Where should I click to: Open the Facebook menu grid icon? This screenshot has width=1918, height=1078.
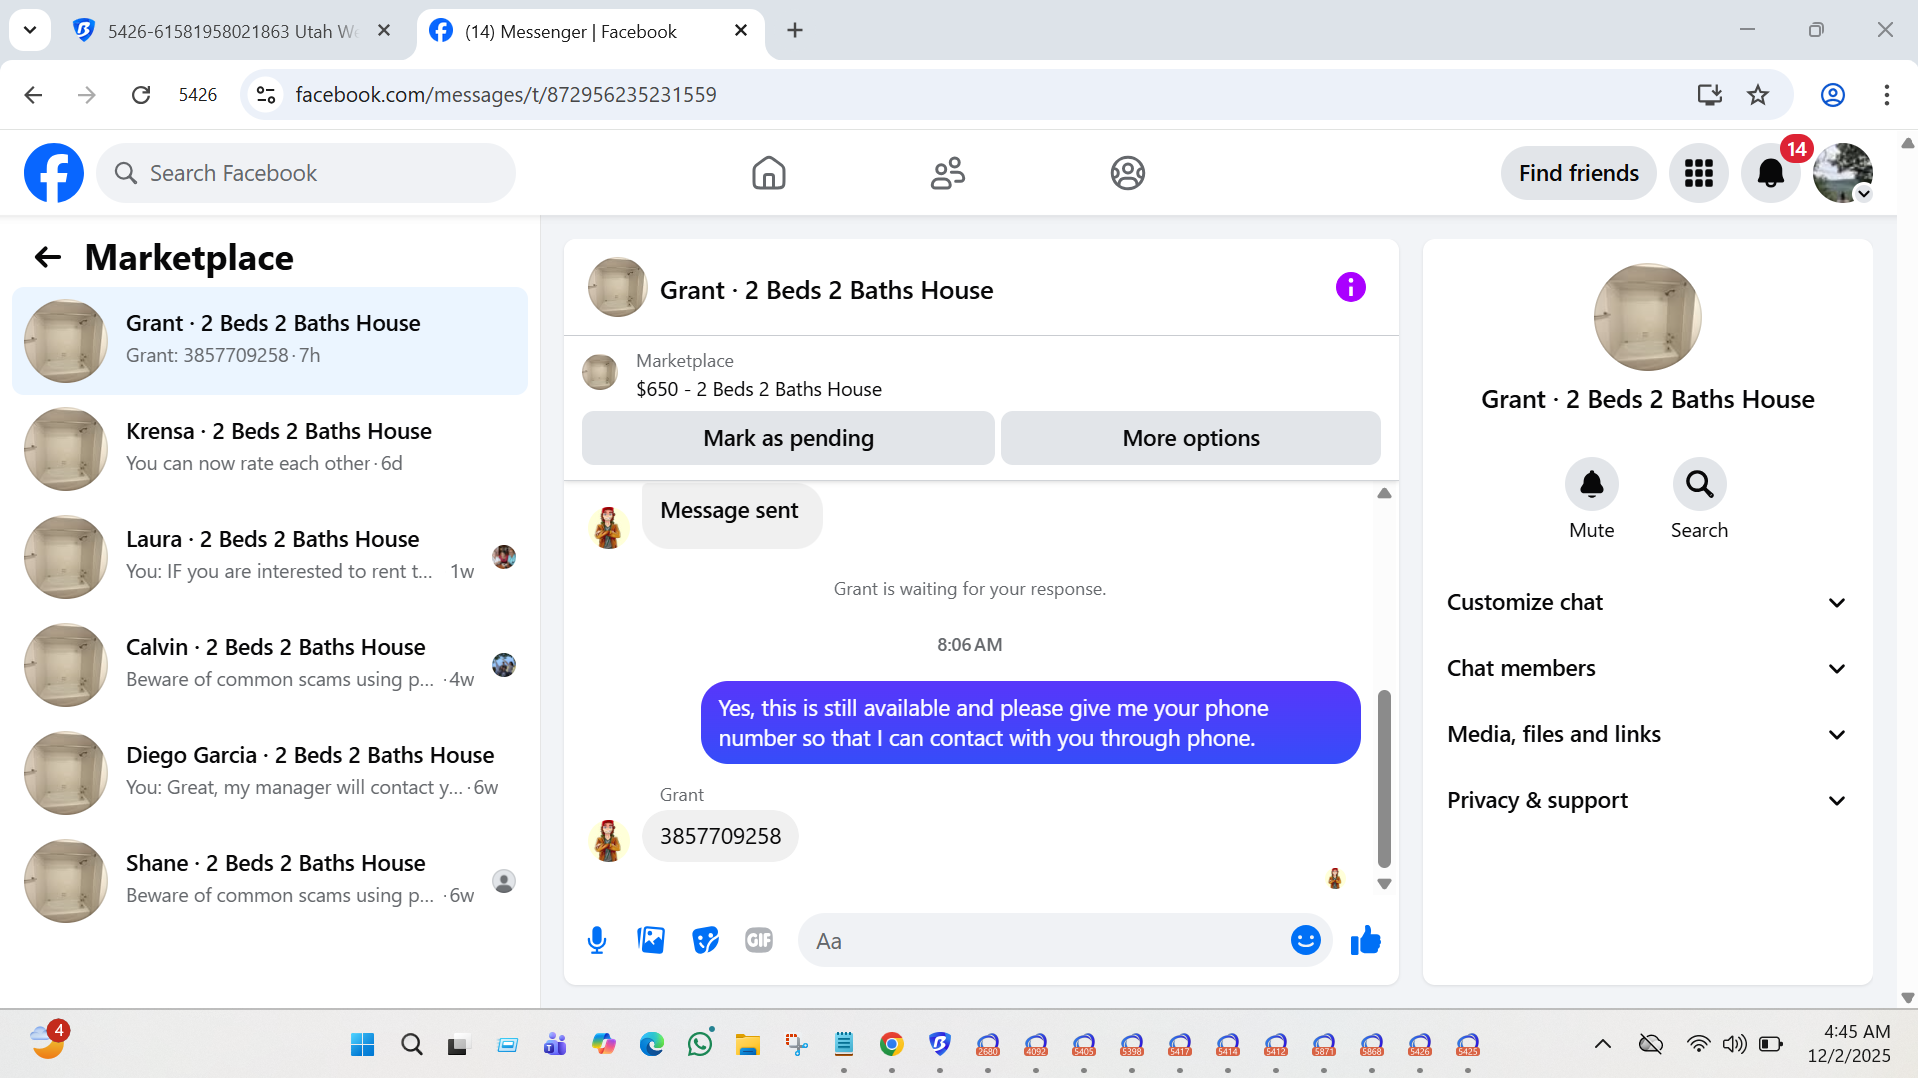(1698, 173)
